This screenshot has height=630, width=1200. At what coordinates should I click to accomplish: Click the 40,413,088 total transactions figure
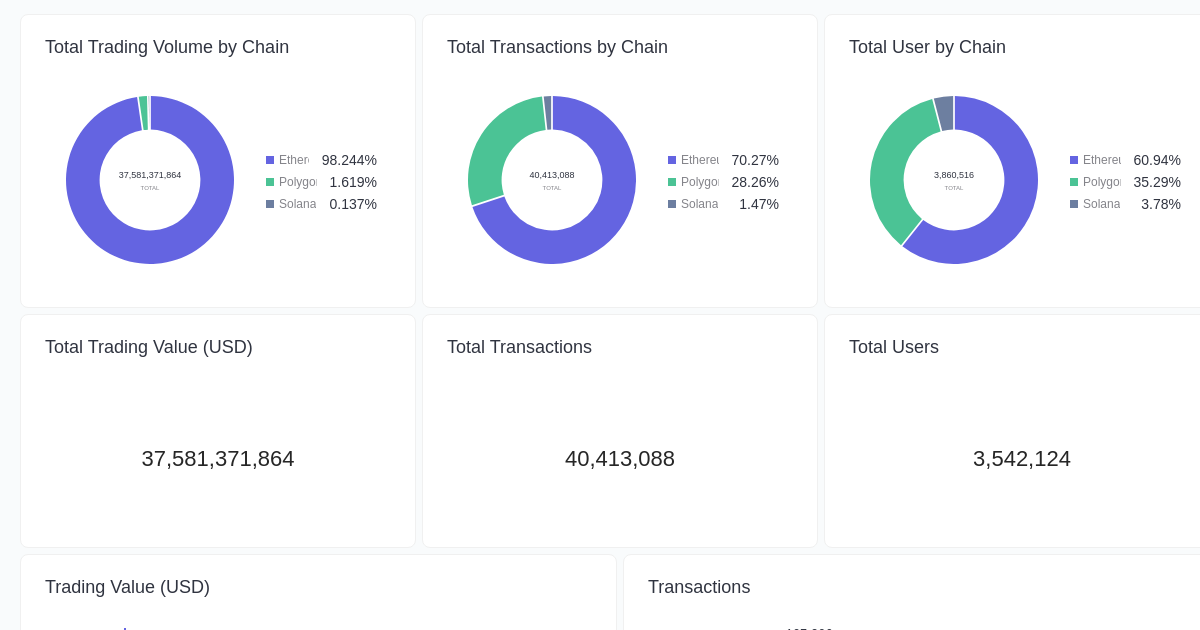point(620,459)
